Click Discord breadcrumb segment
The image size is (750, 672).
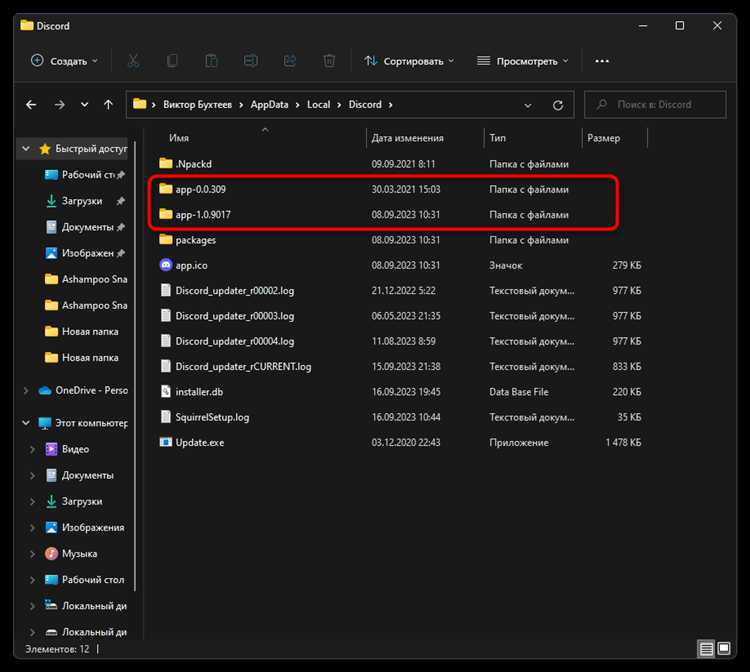(x=365, y=105)
